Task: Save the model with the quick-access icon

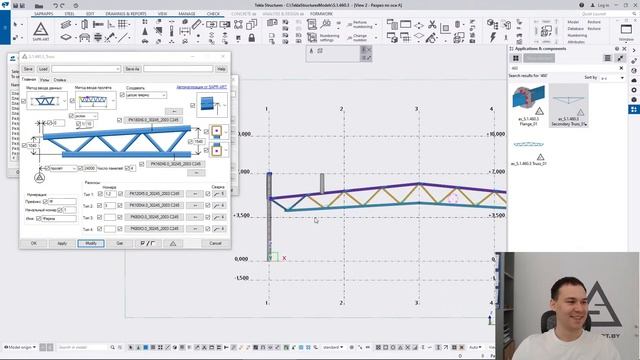Action: [16, 6]
